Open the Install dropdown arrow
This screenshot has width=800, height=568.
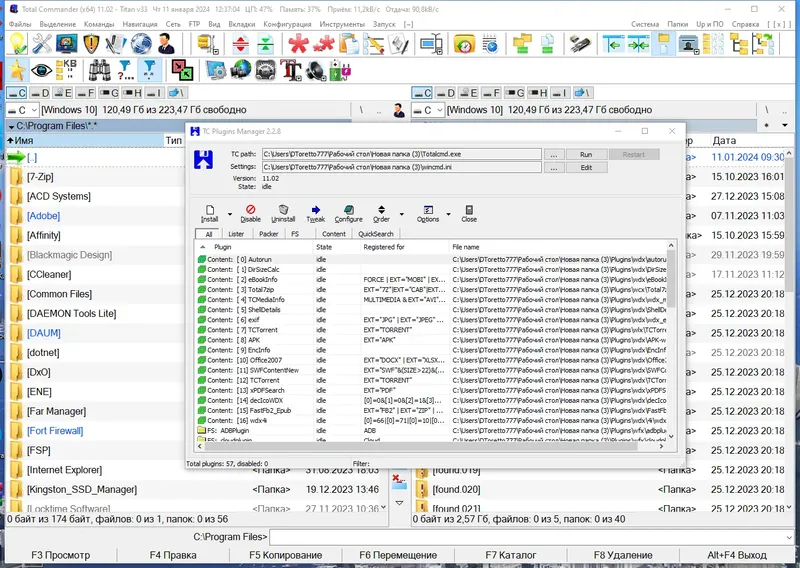coord(230,214)
